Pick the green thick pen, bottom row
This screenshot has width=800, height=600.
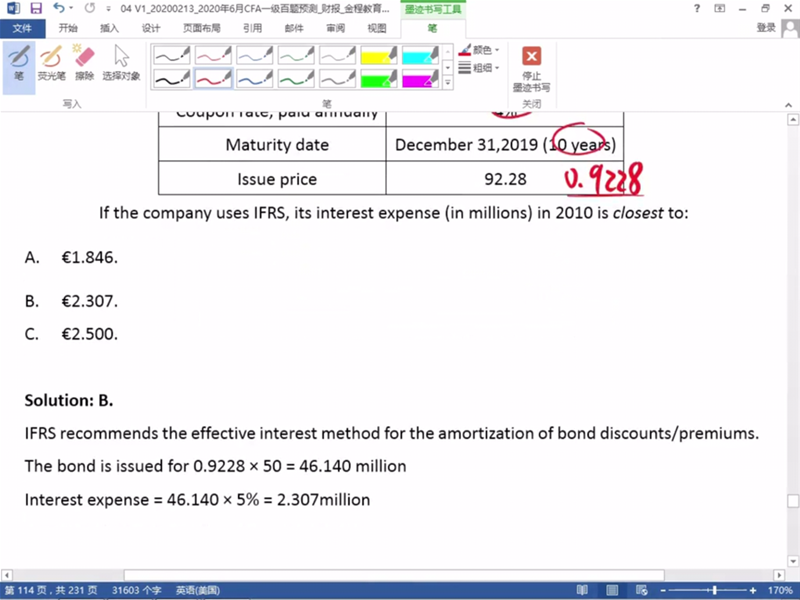point(296,79)
